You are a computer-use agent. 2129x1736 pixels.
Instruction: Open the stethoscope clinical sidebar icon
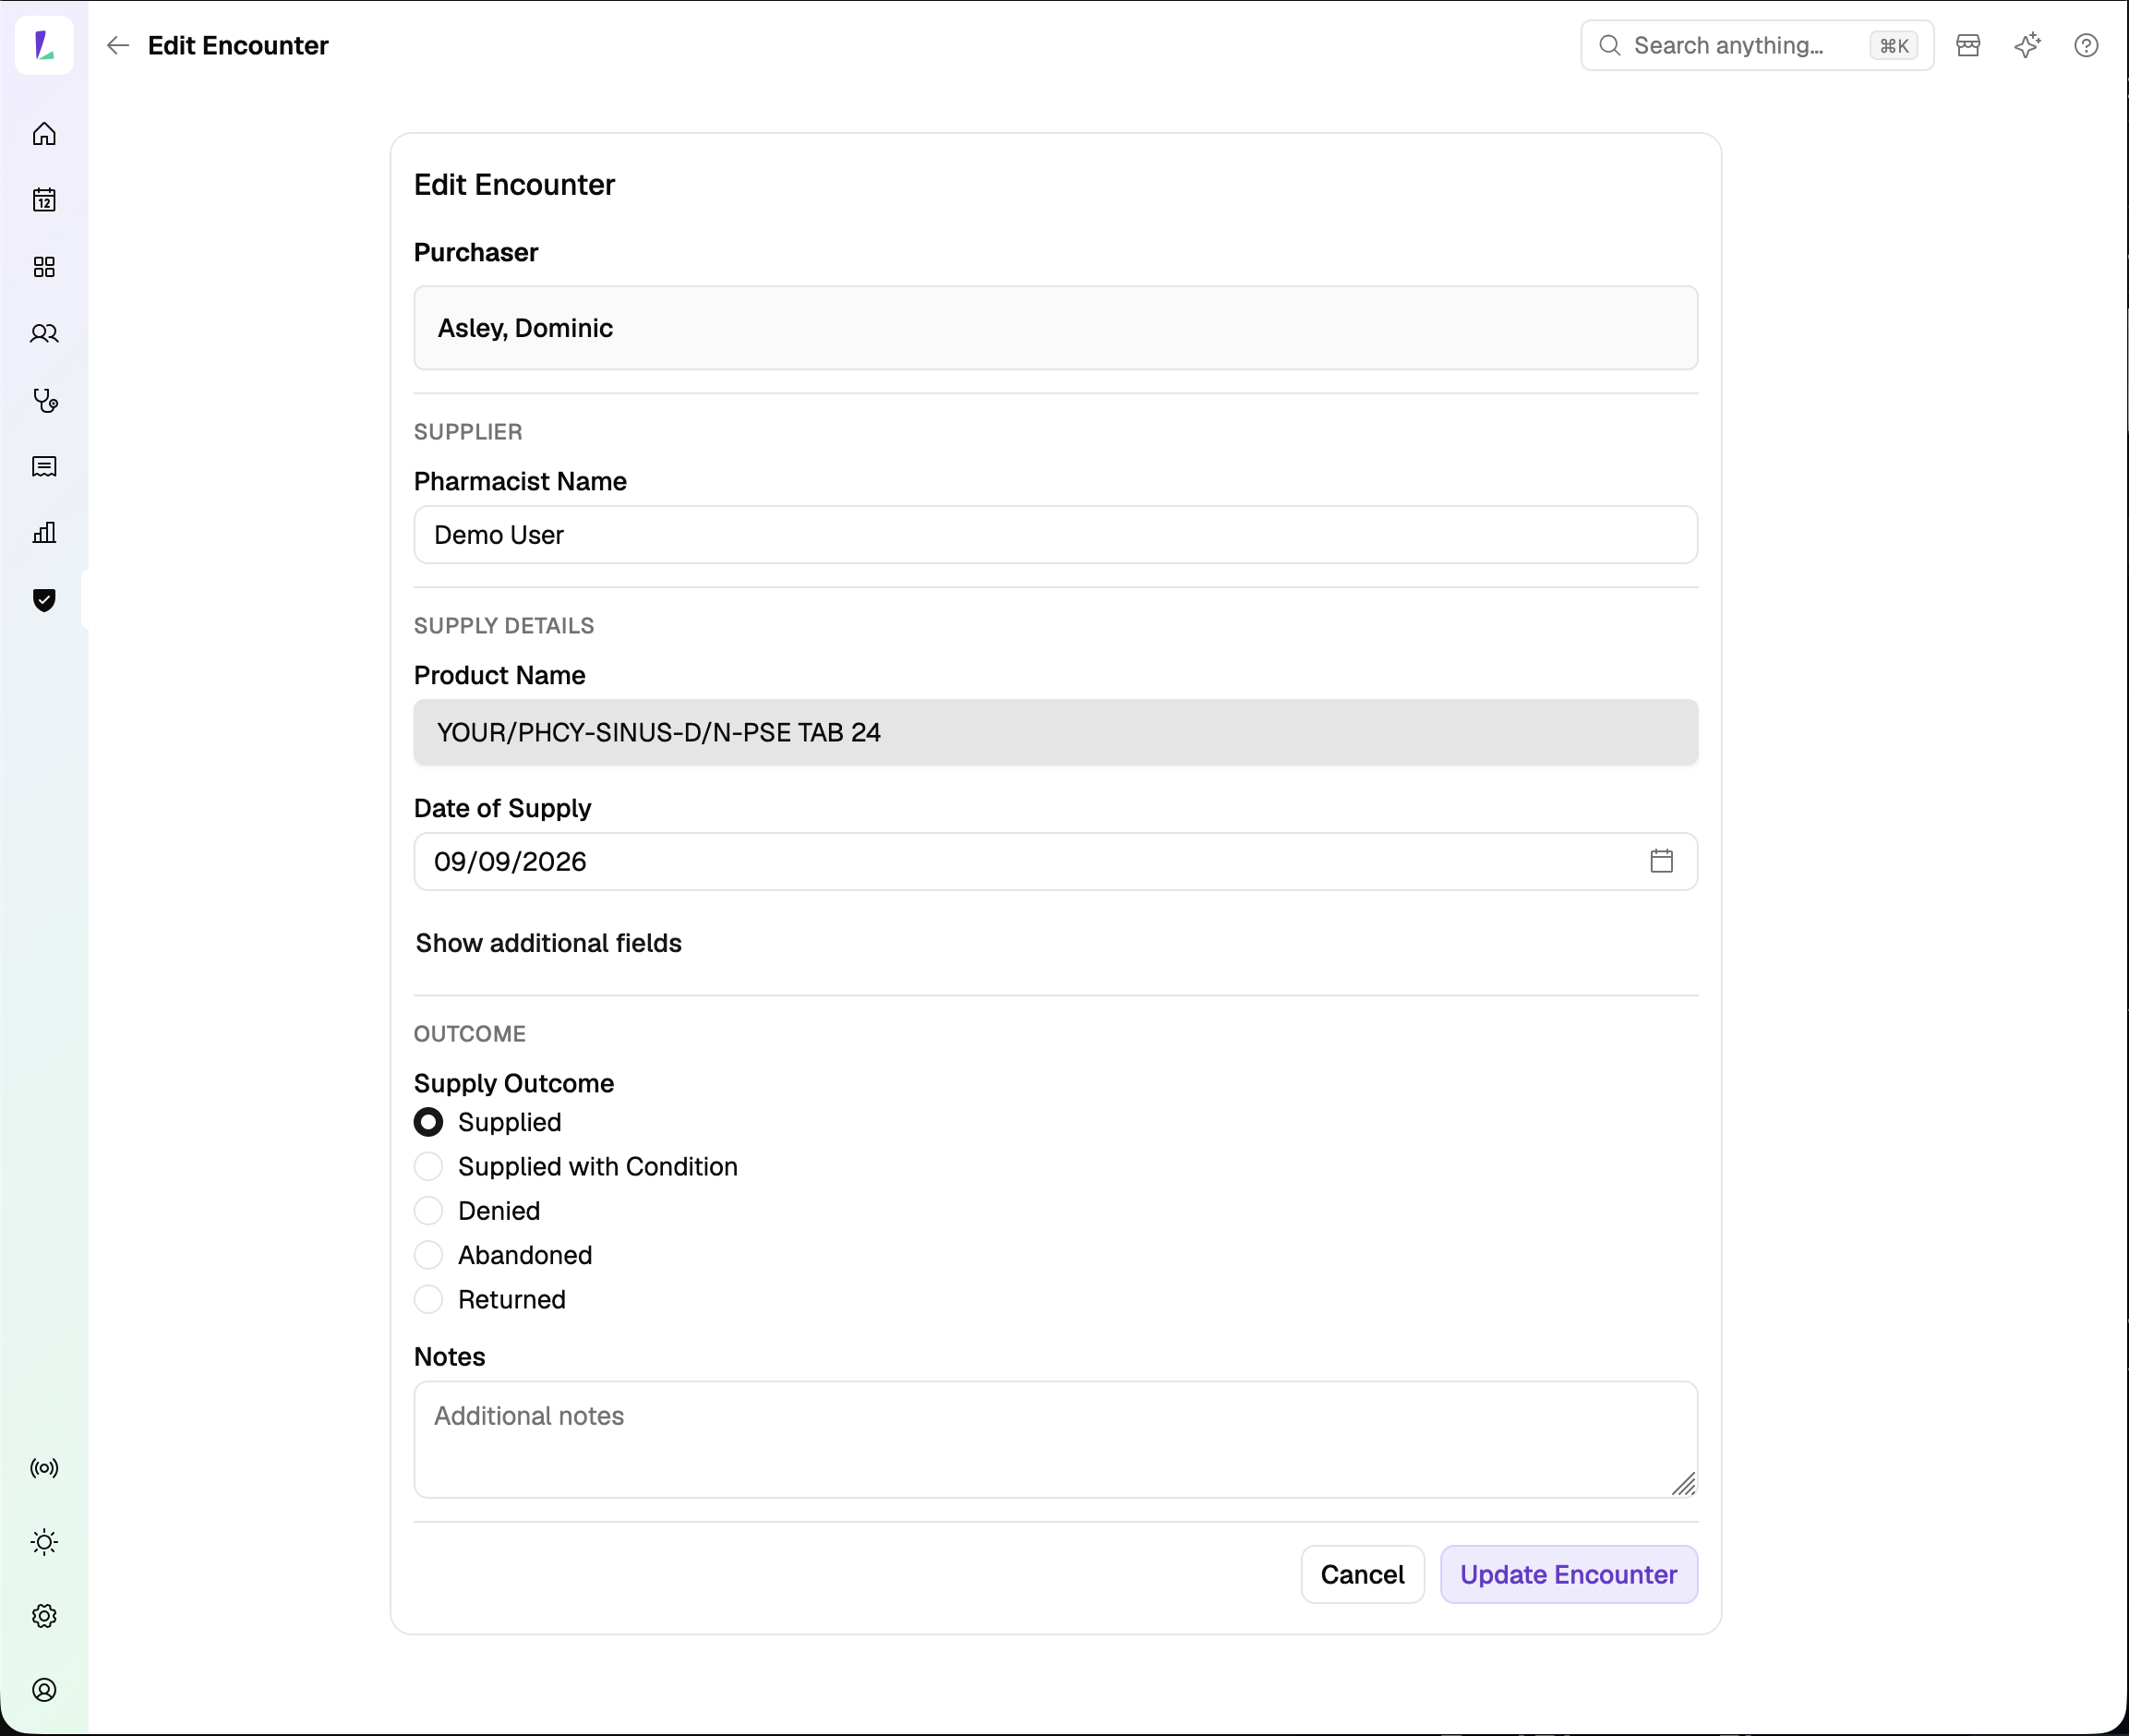coord(44,400)
